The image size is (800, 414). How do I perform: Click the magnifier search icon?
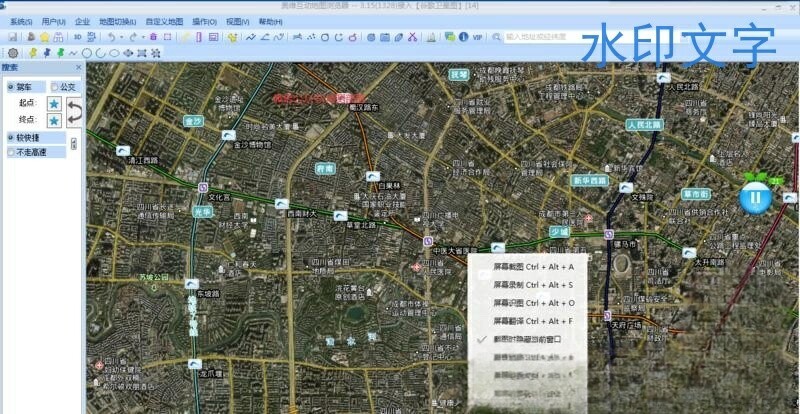tap(496, 37)
